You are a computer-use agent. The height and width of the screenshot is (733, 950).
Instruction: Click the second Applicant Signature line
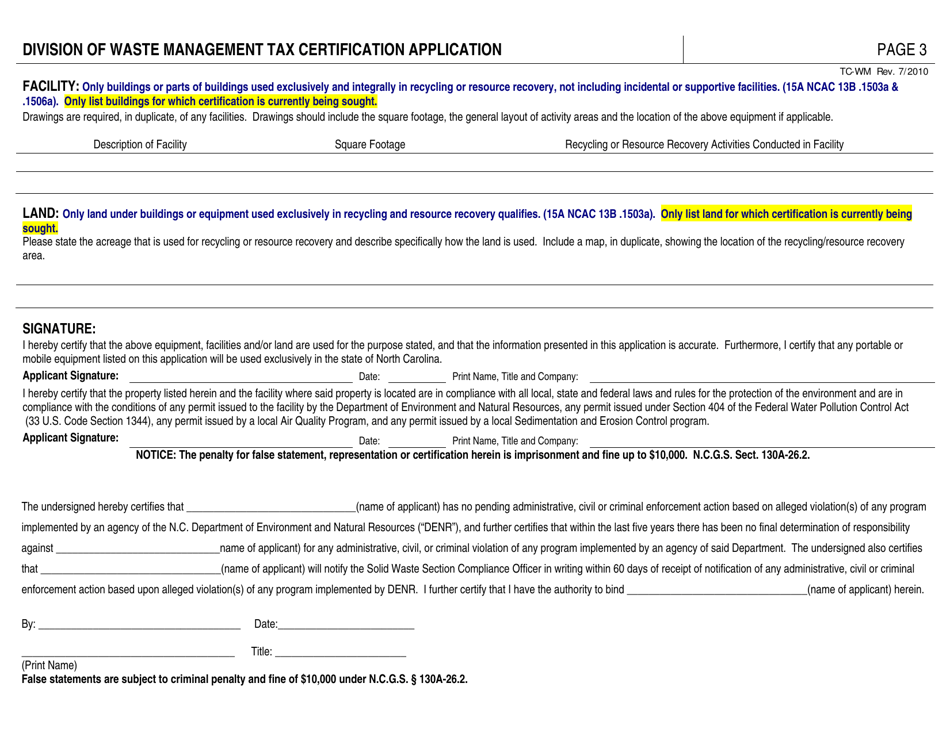click(240, 442)
